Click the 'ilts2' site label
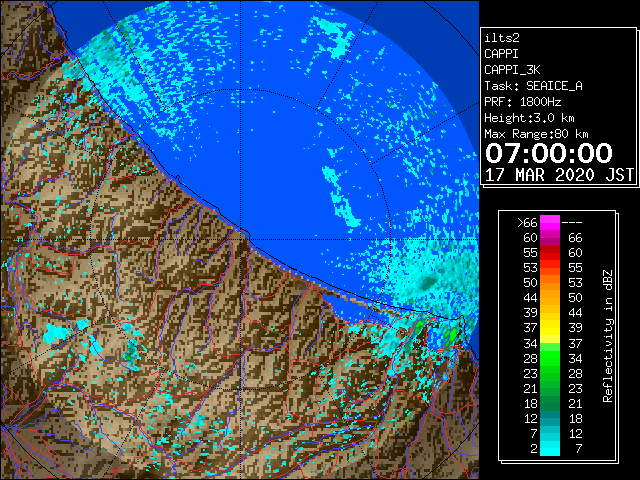The width and height of the screenshot is (640, 480). point(502,38)
